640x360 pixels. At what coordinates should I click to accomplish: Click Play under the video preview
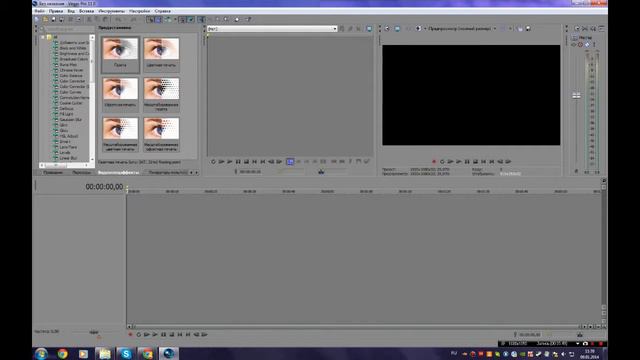[x=459, y=162]
